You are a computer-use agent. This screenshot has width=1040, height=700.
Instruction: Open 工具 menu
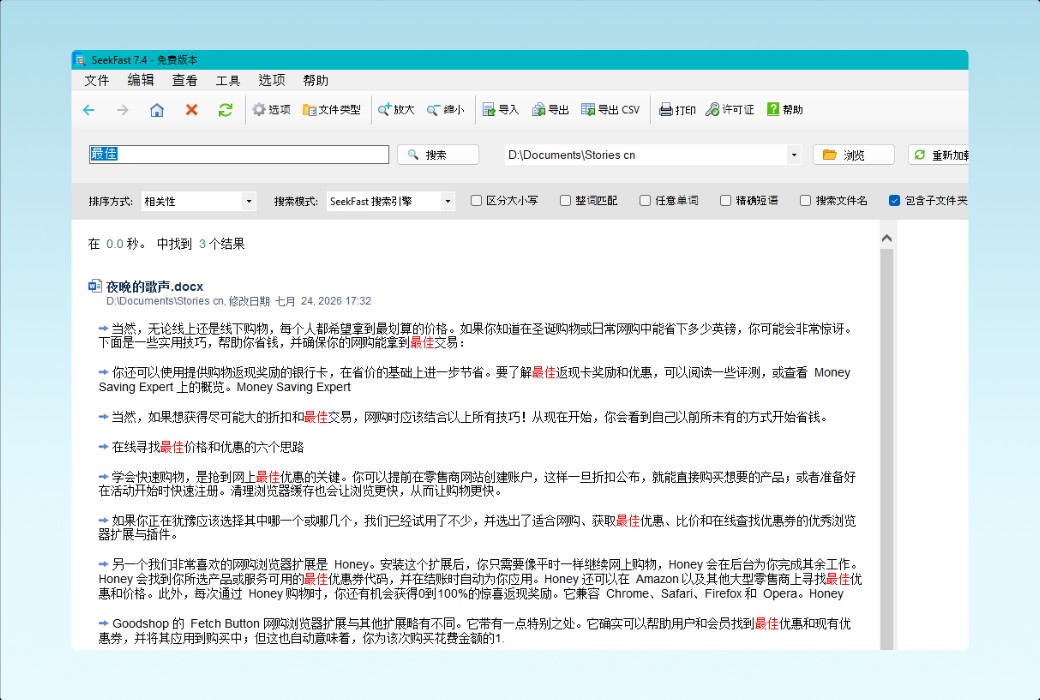click(x=228, y=80)
